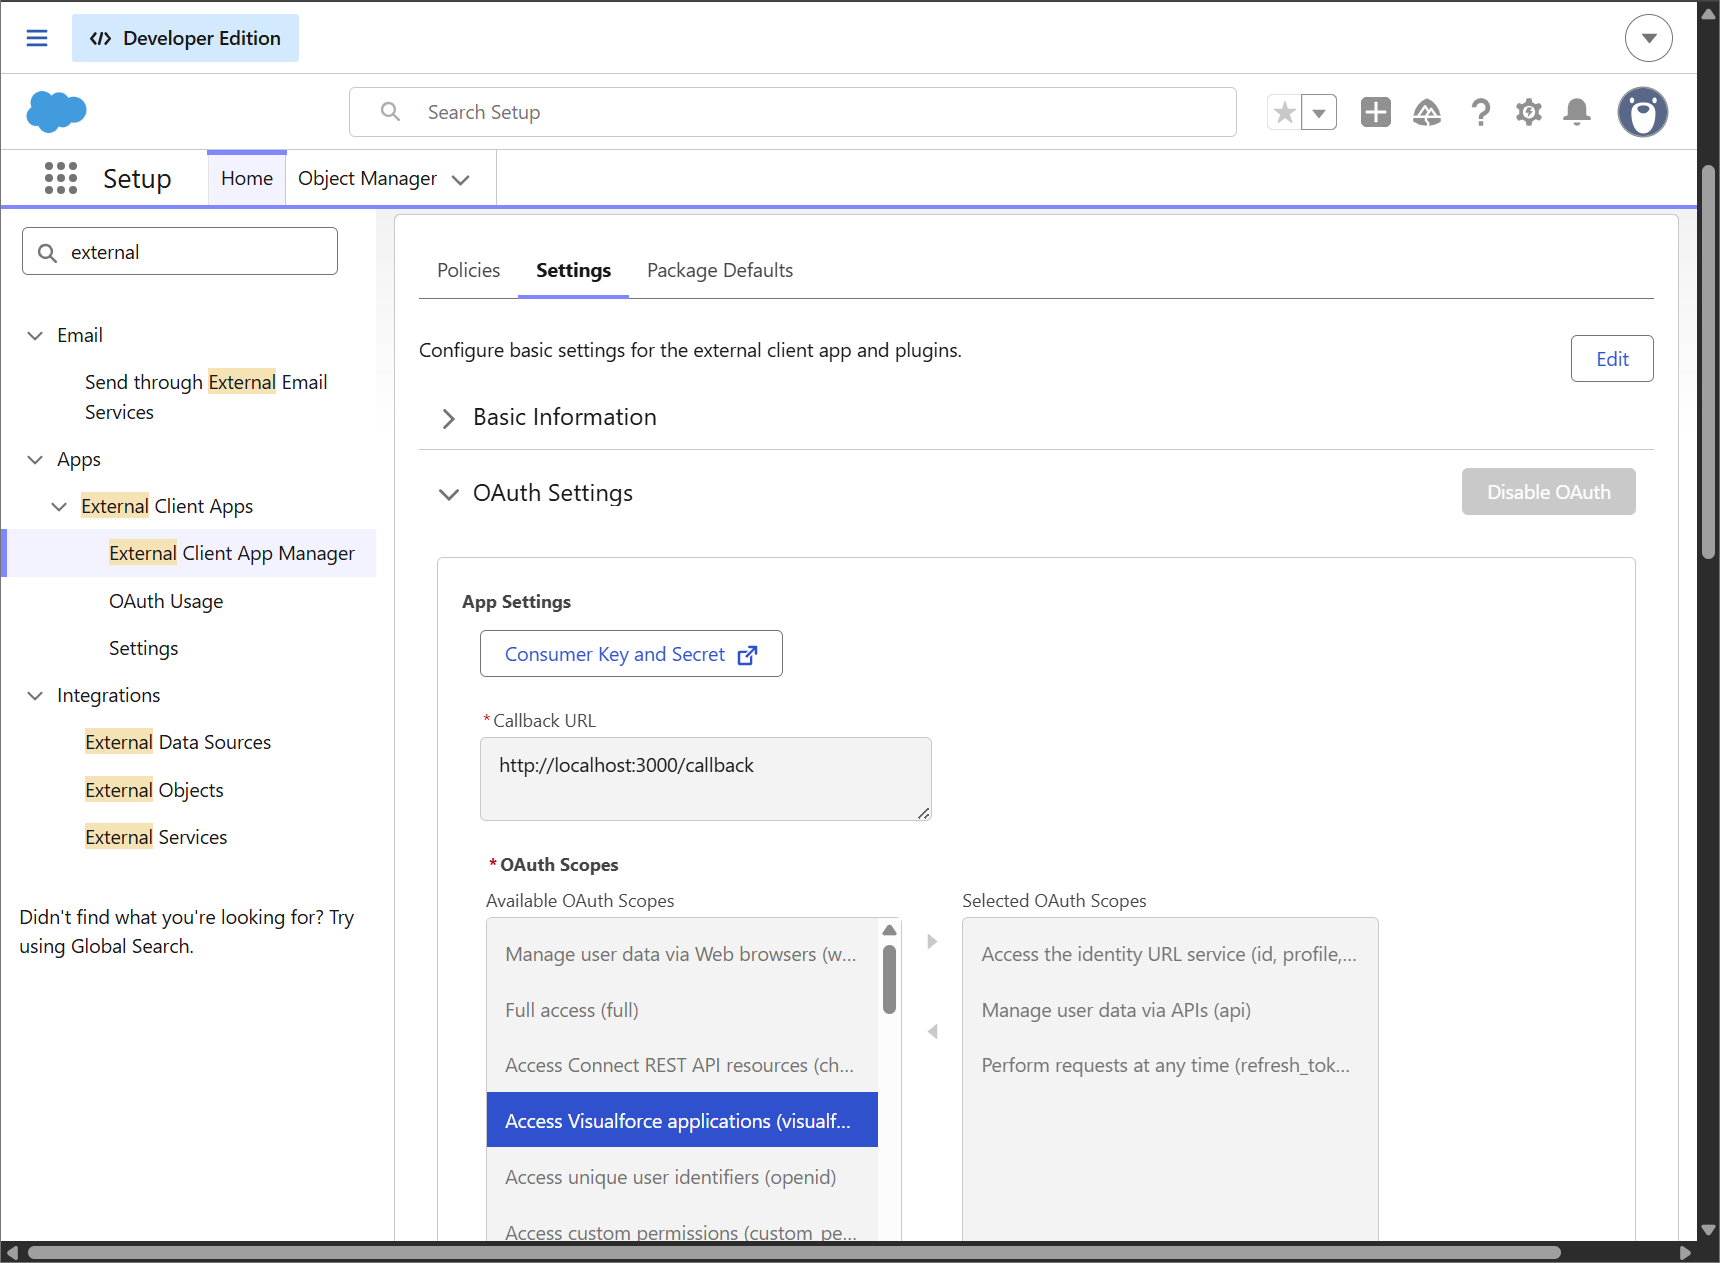Collapse the Integrations tree section
1720x1263 pixels.
pyautogui.click(x=35, y=695)
